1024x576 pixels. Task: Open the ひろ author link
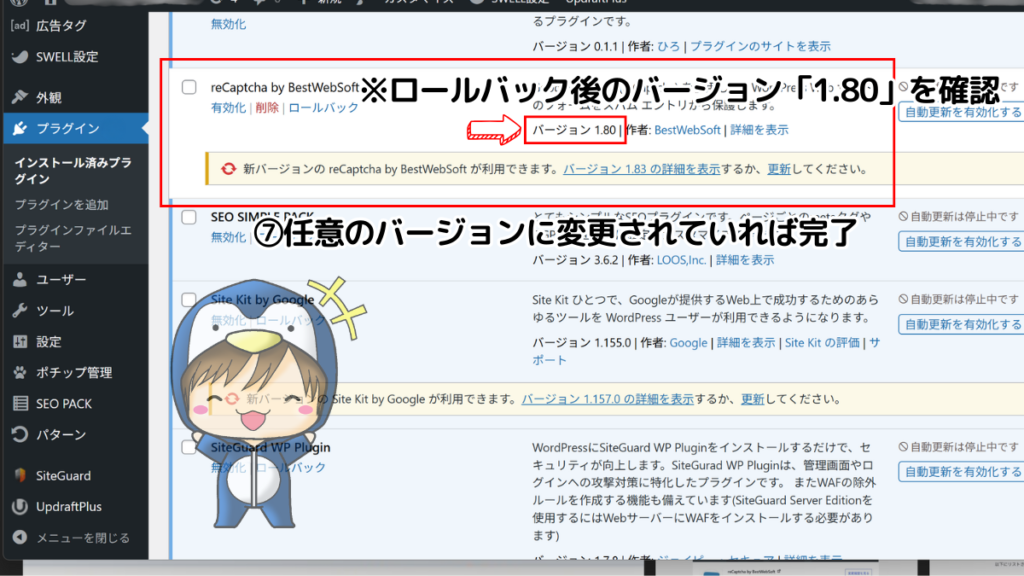669,46
